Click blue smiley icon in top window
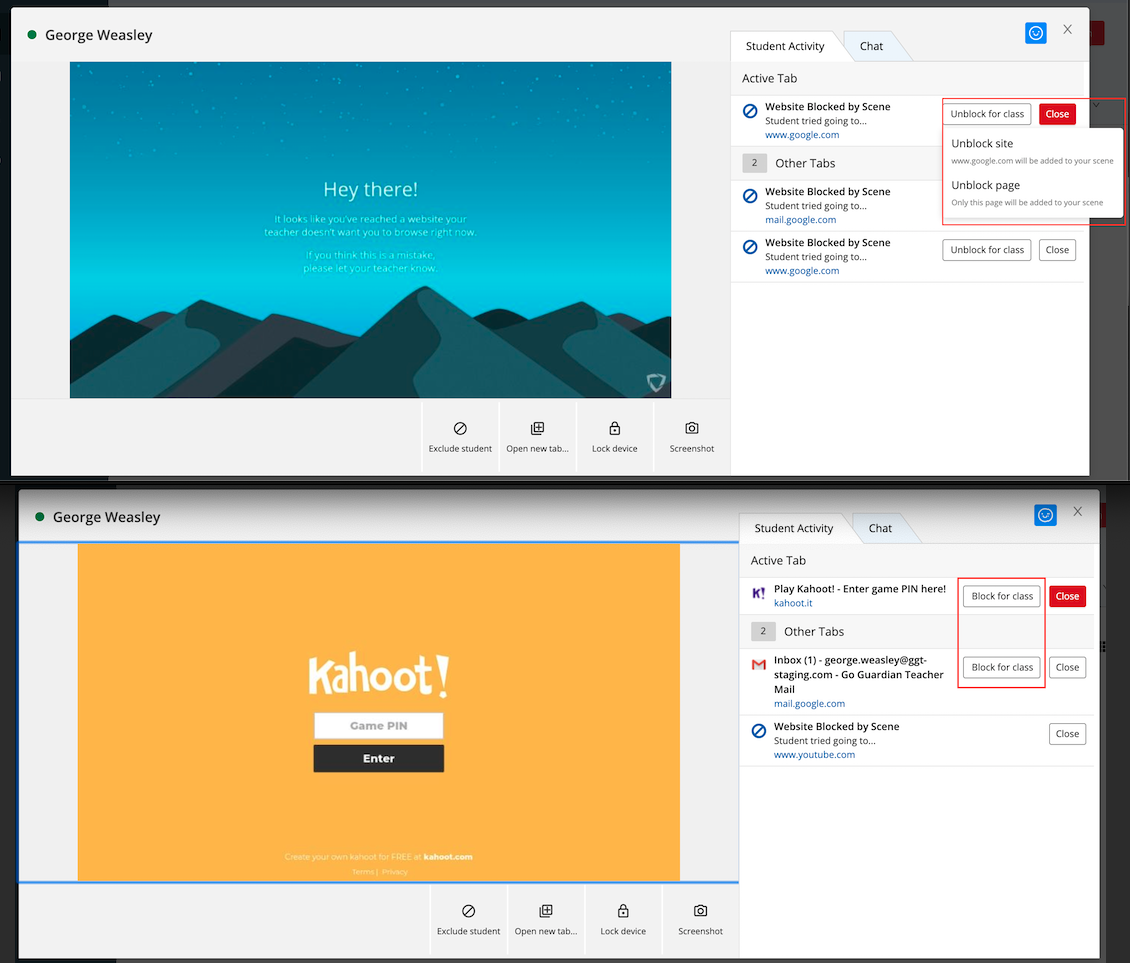 tap(1036, 33)
